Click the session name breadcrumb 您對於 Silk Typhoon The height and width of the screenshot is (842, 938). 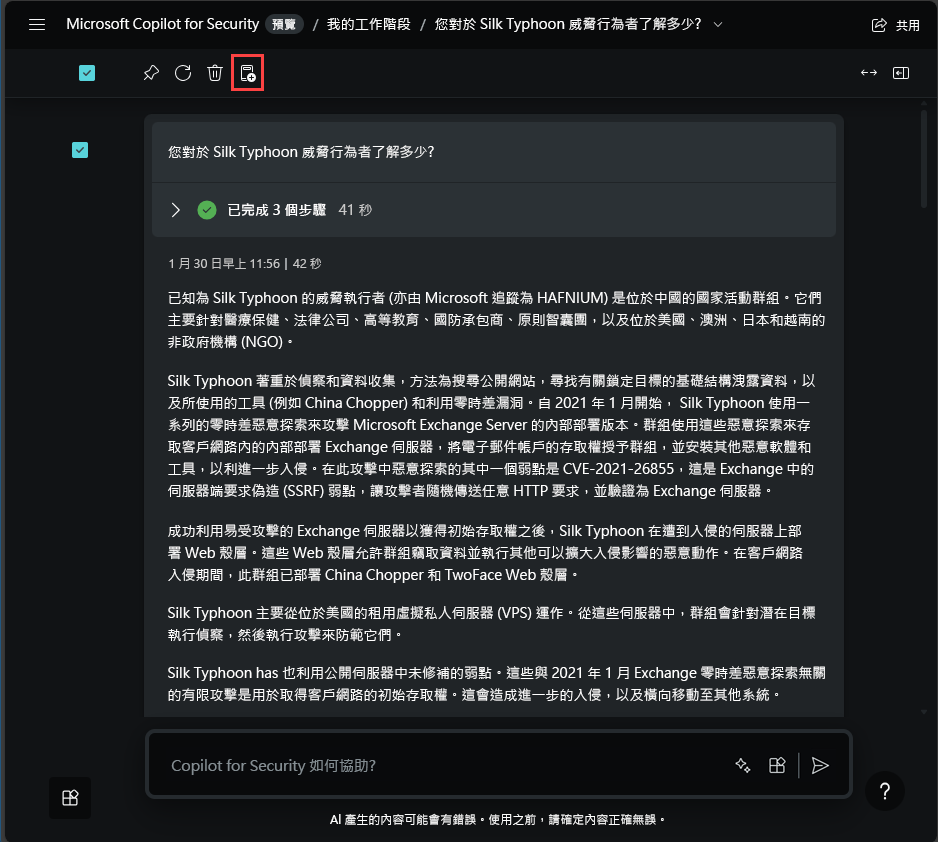568,25
